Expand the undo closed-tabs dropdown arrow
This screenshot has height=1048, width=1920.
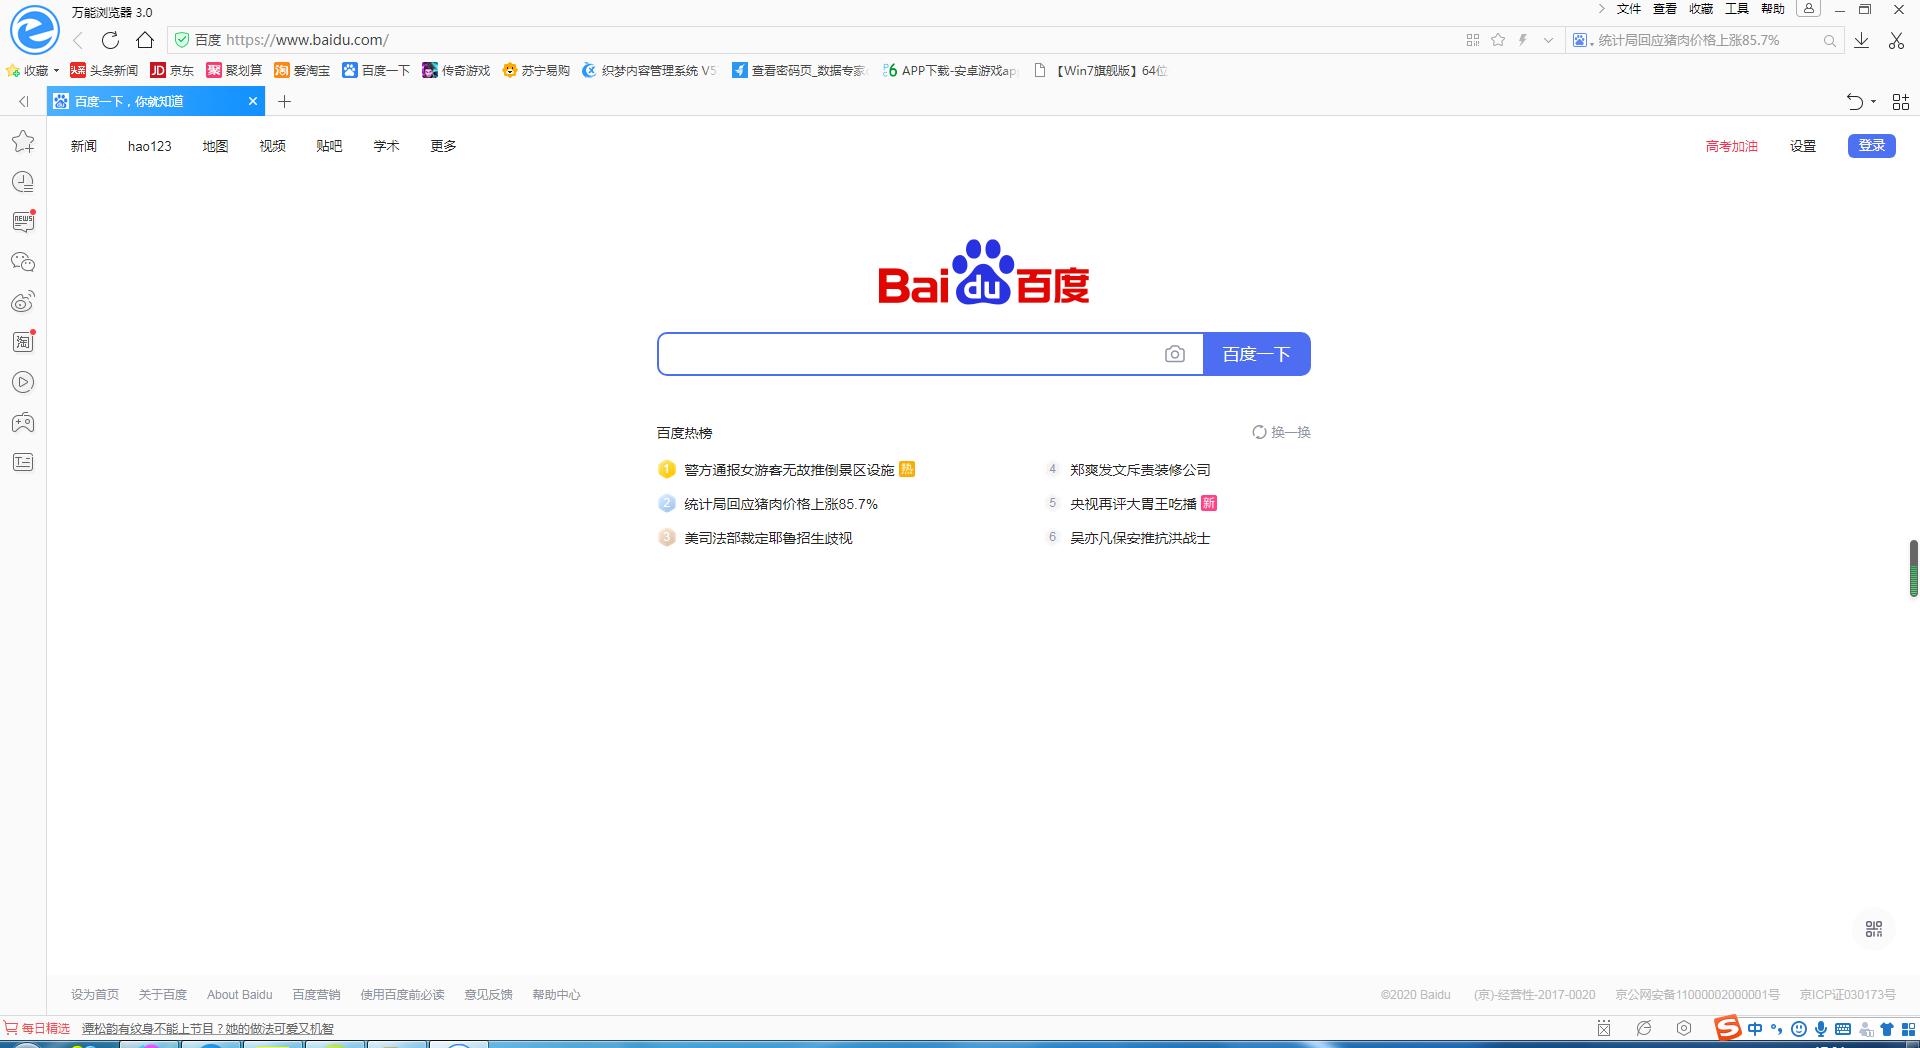pos(1873,102)
